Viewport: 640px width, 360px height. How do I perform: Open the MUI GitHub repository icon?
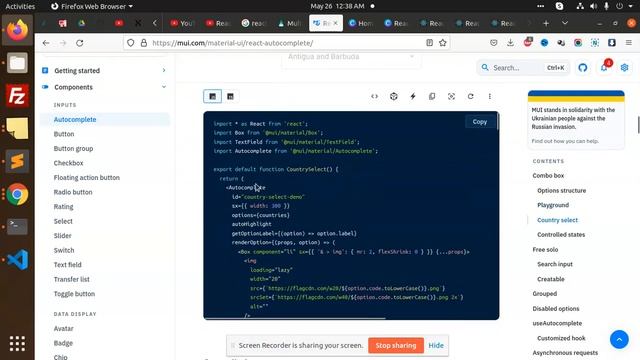click(x=583, y=68)
